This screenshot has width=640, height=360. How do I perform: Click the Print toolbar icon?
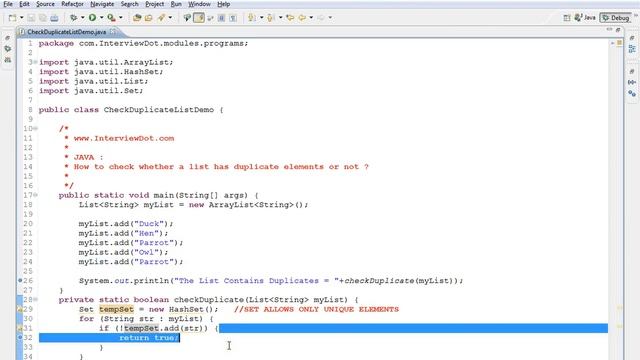coord(54,18)
